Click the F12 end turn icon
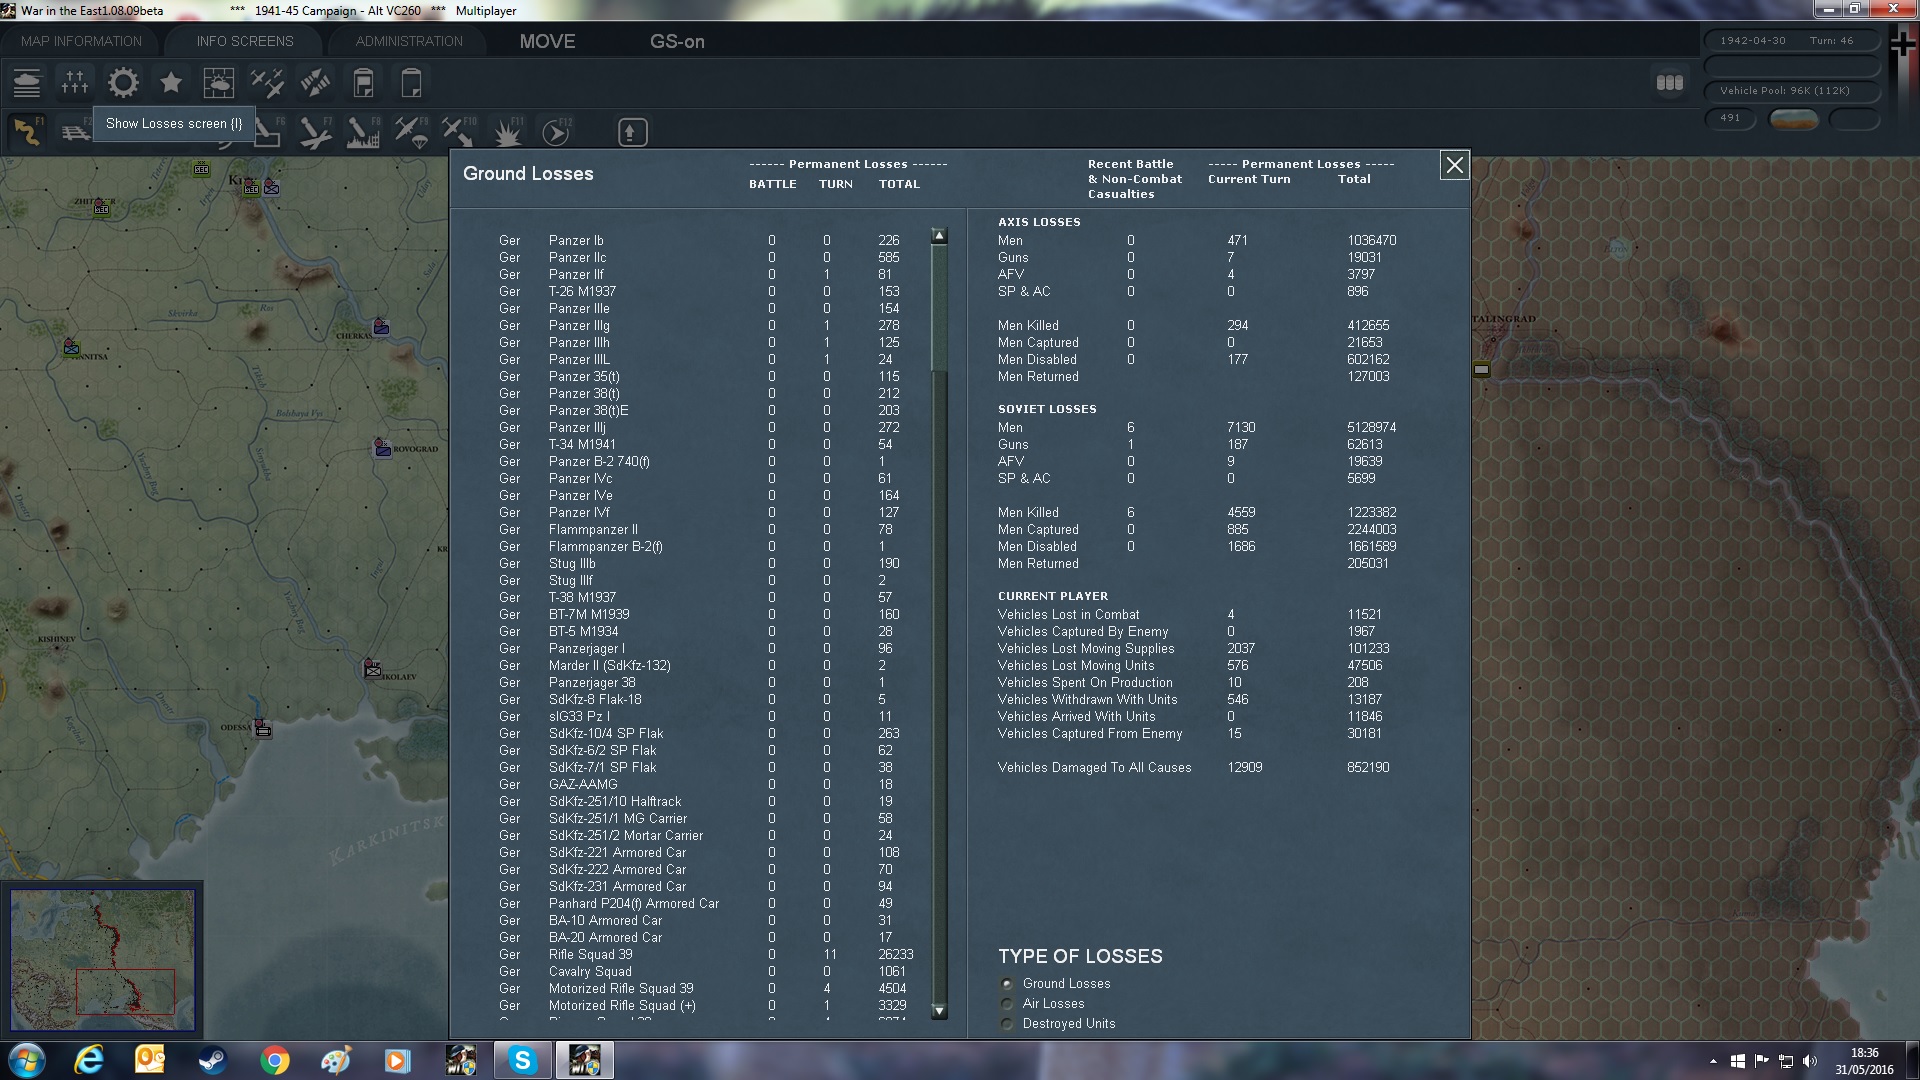The image size is (1920, 1080). point(555,132)
